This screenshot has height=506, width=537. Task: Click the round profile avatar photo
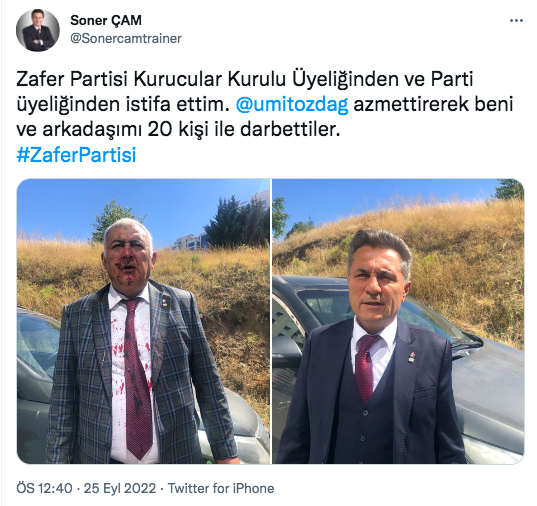click(38, 30)
